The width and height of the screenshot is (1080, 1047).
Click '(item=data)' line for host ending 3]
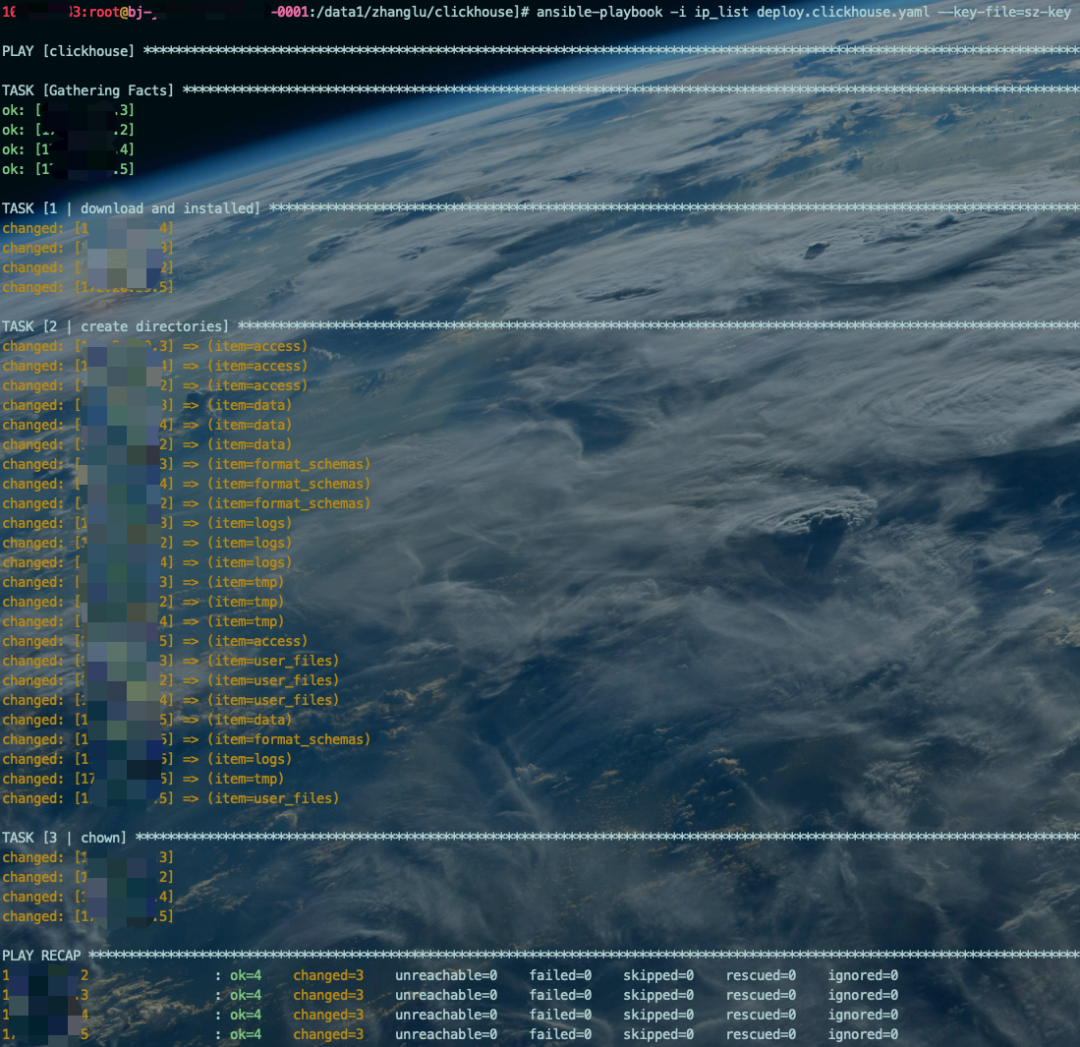click(x=147, y=405)
